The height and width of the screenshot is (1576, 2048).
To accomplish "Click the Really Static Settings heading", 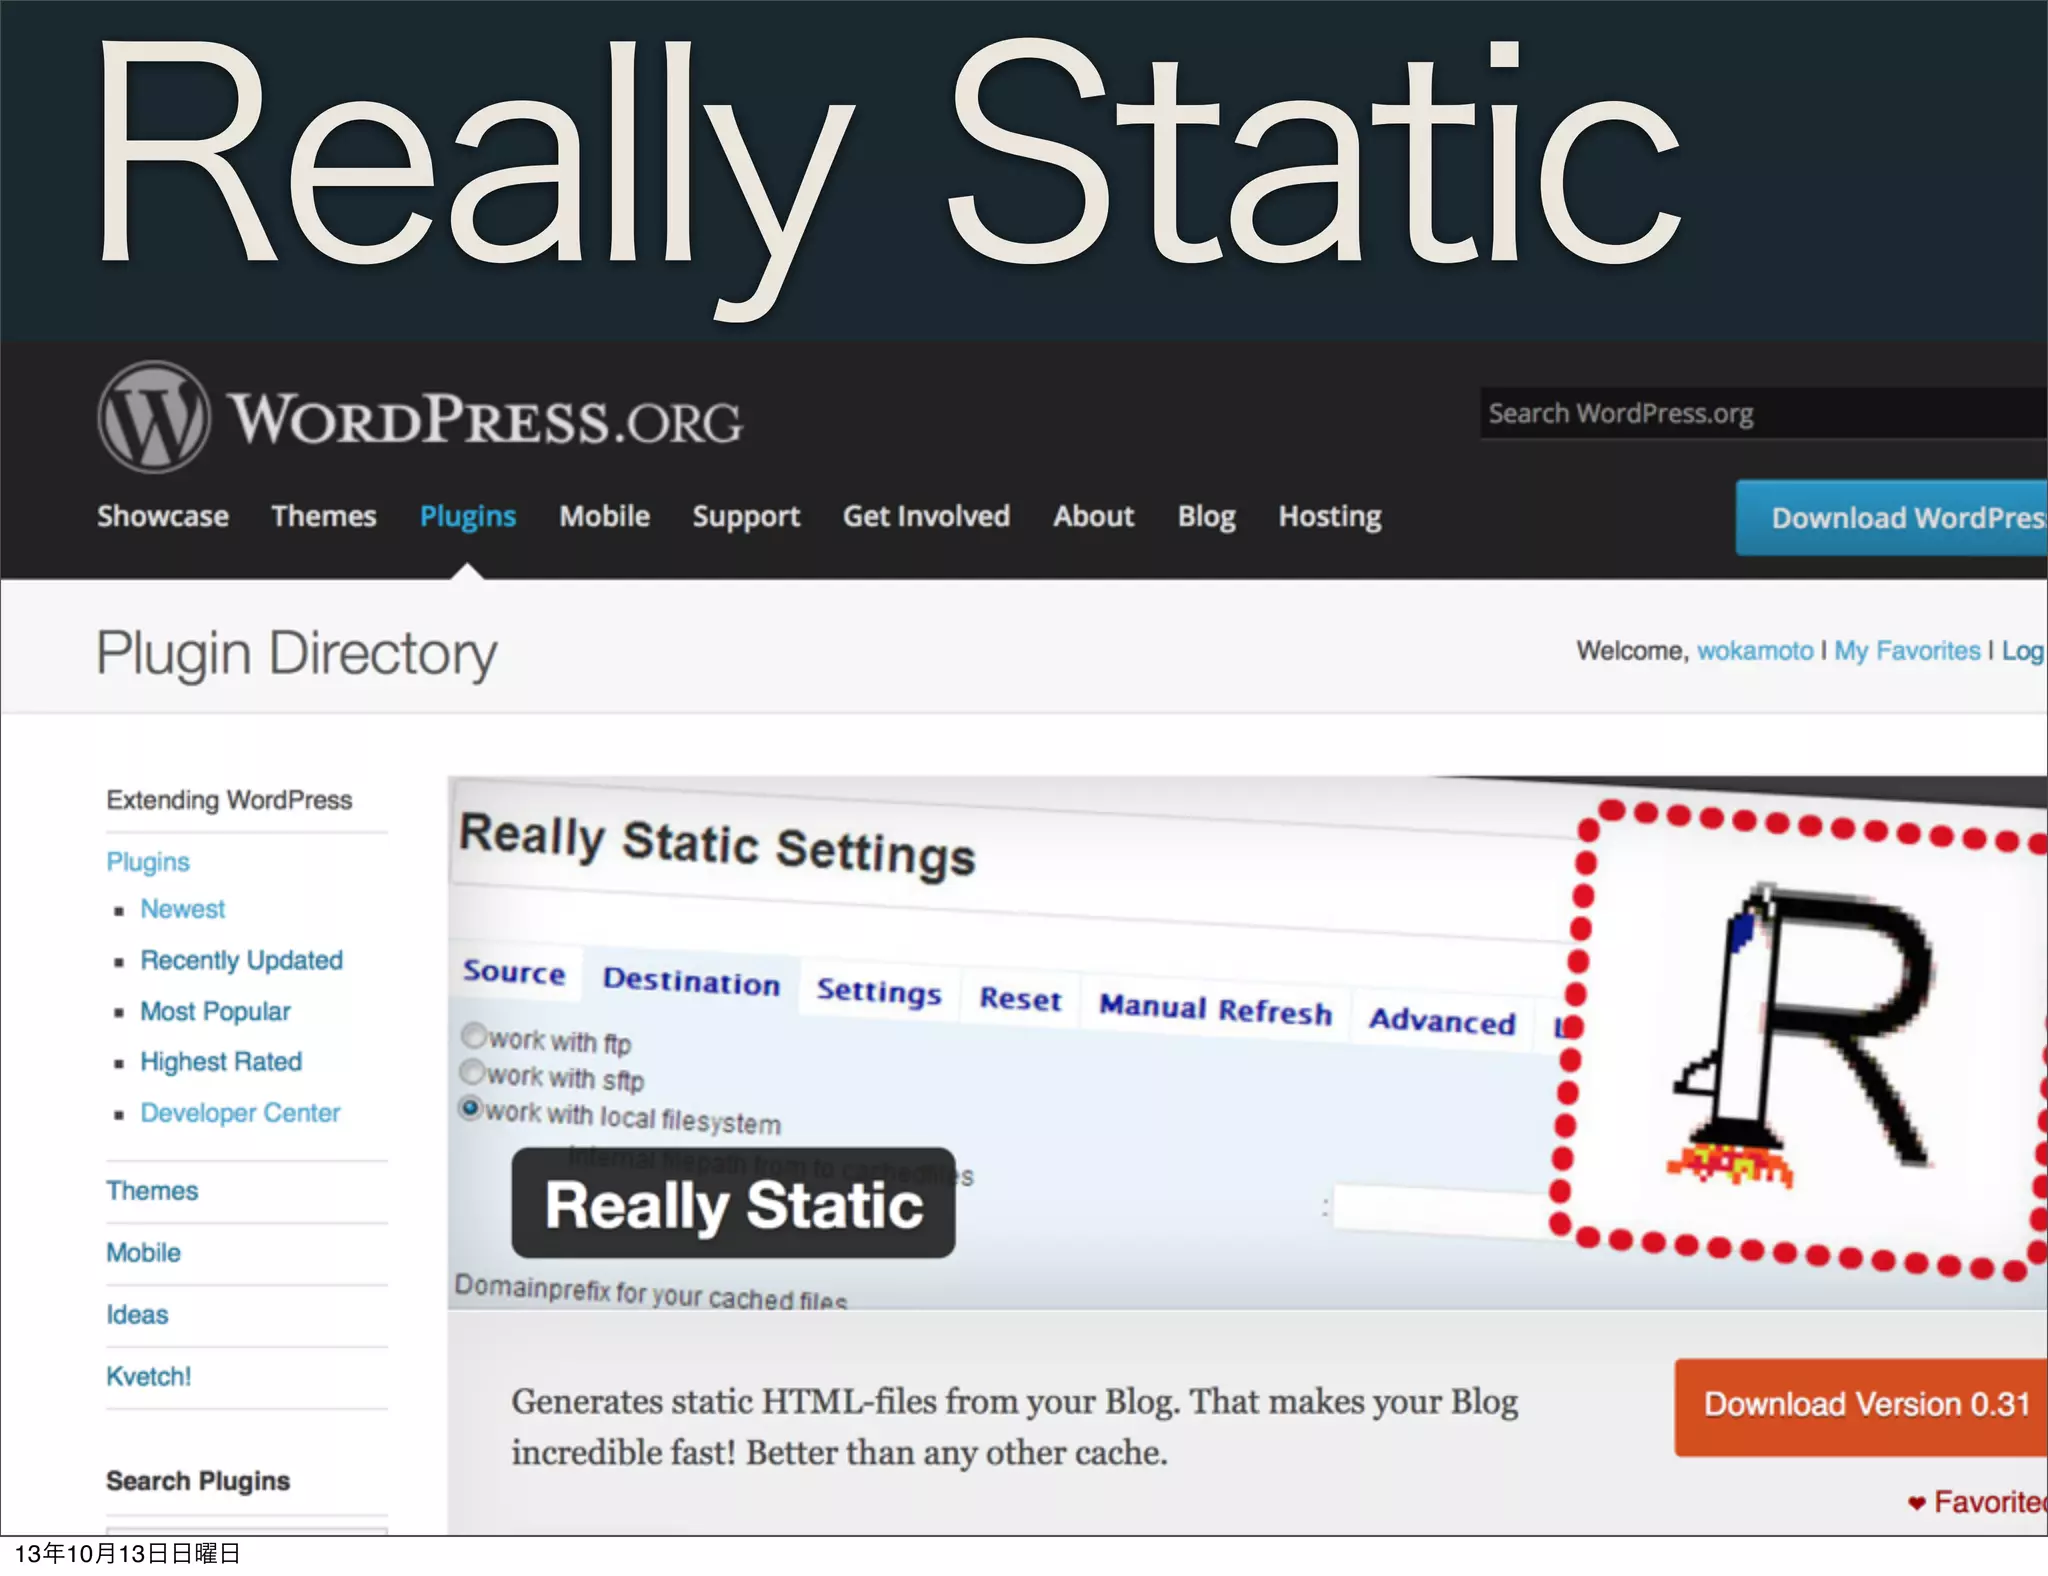I will [717, 846].
